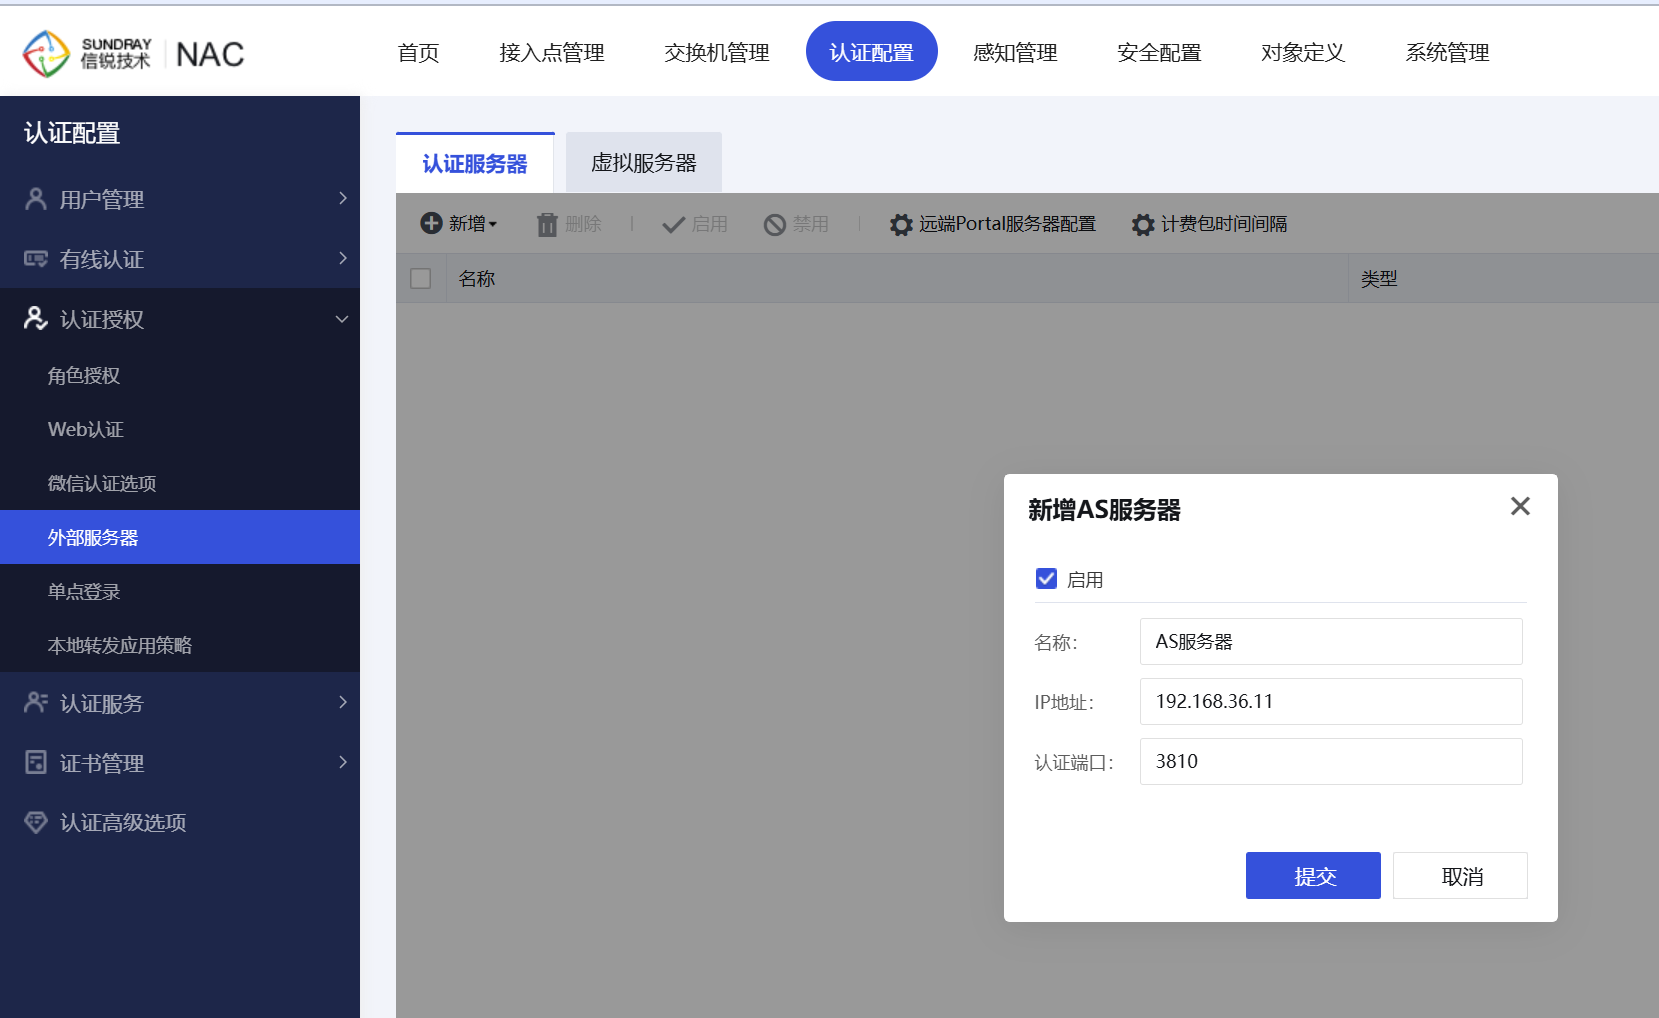Click the 认证端口 input field
This screenshot has width=1659, height=1018.
[x=1331, y=761]
